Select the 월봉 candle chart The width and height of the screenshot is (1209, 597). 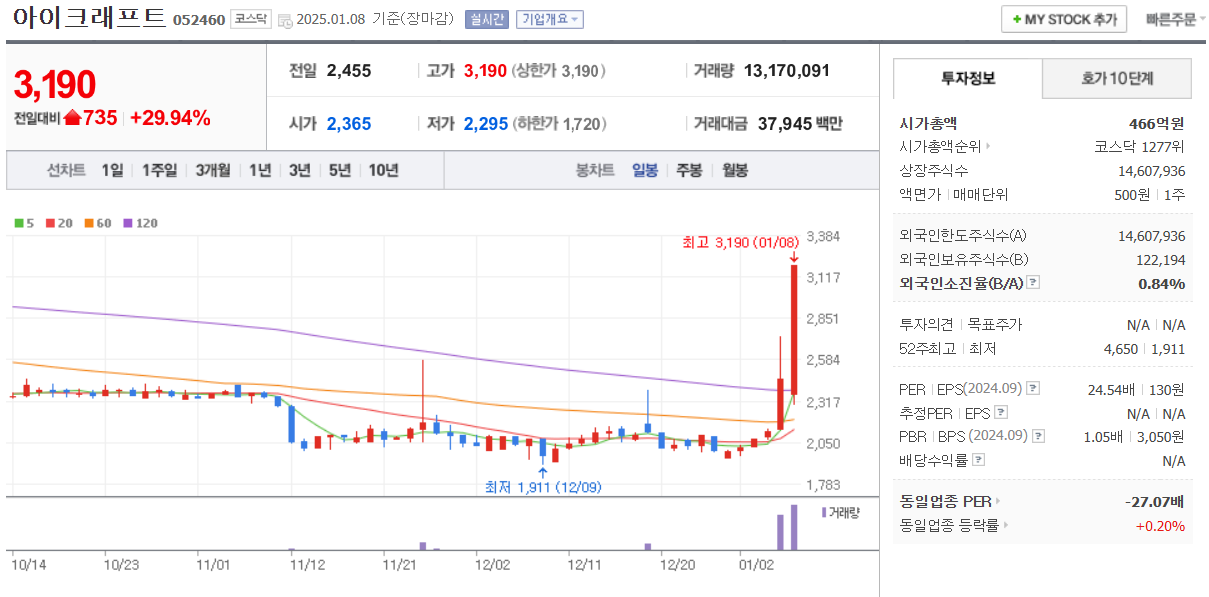point(735,170)
